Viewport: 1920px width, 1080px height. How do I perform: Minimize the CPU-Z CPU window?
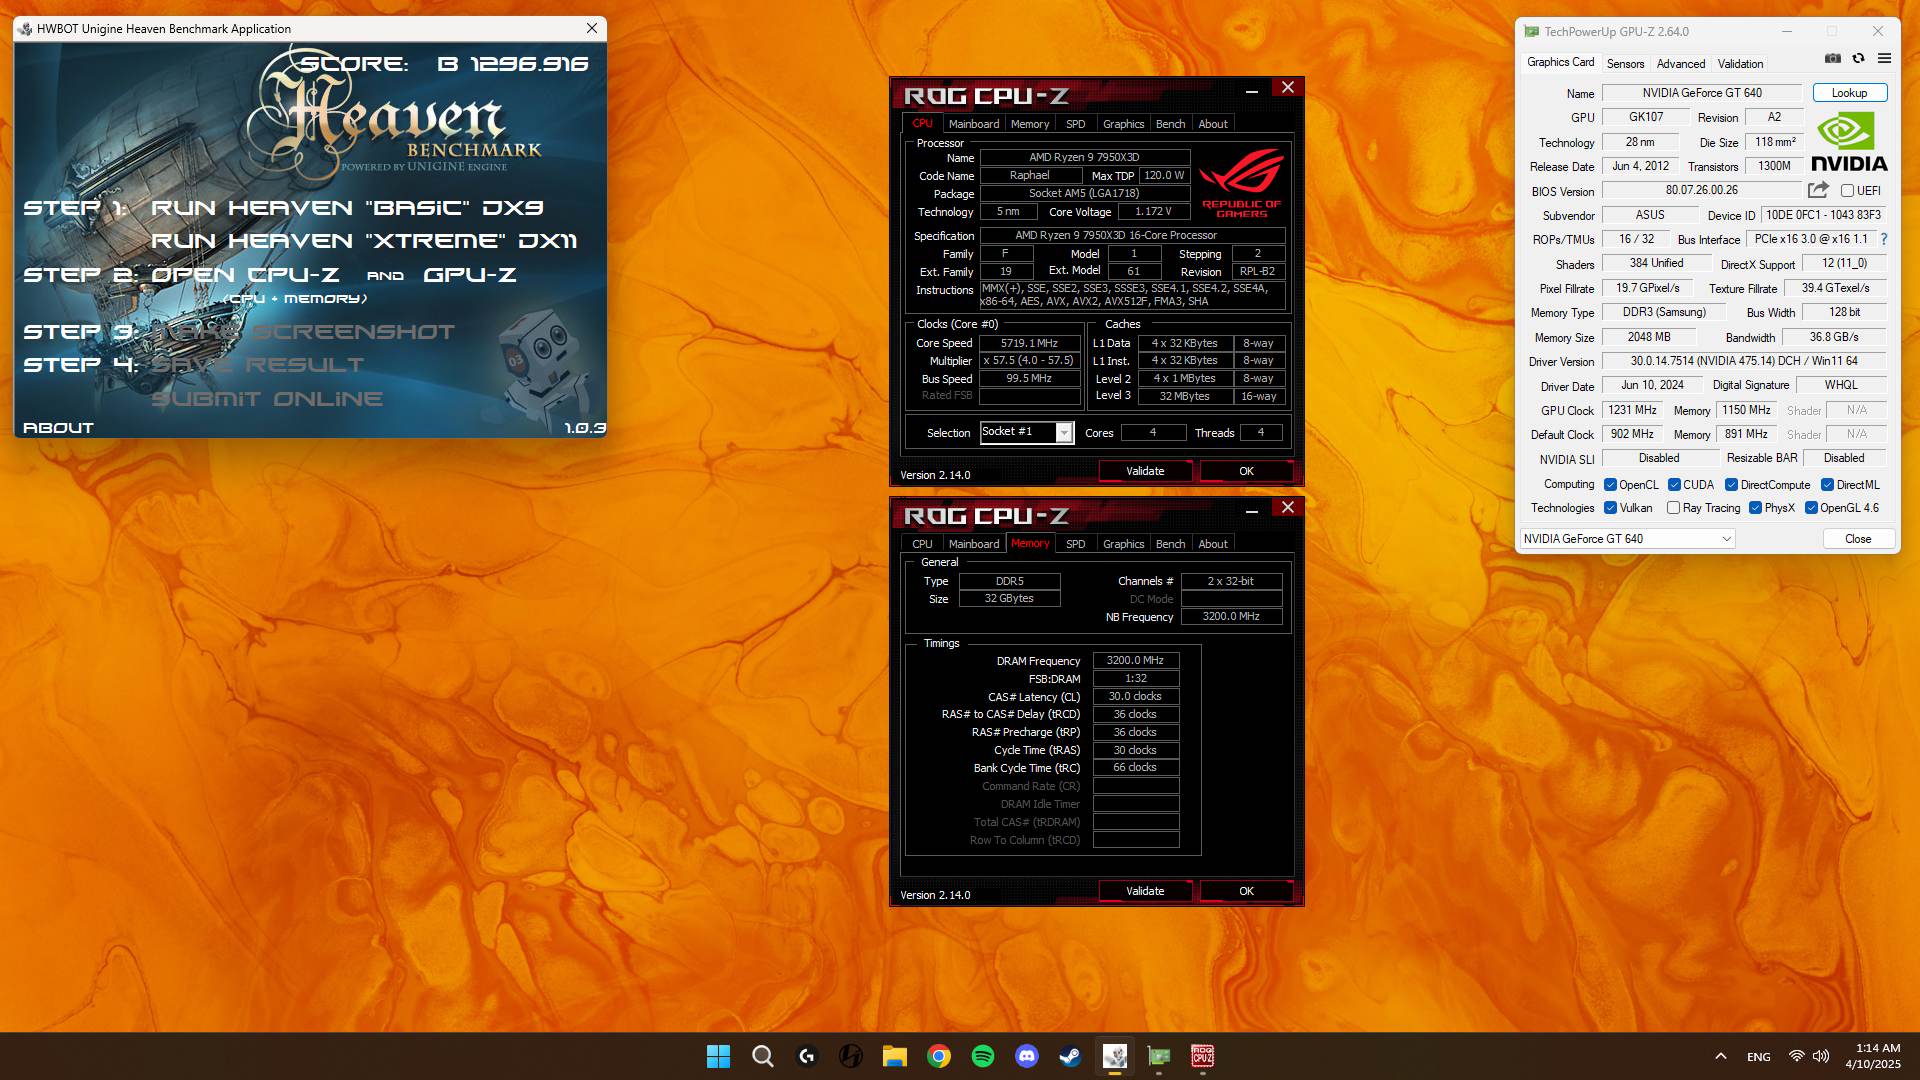1251,91
